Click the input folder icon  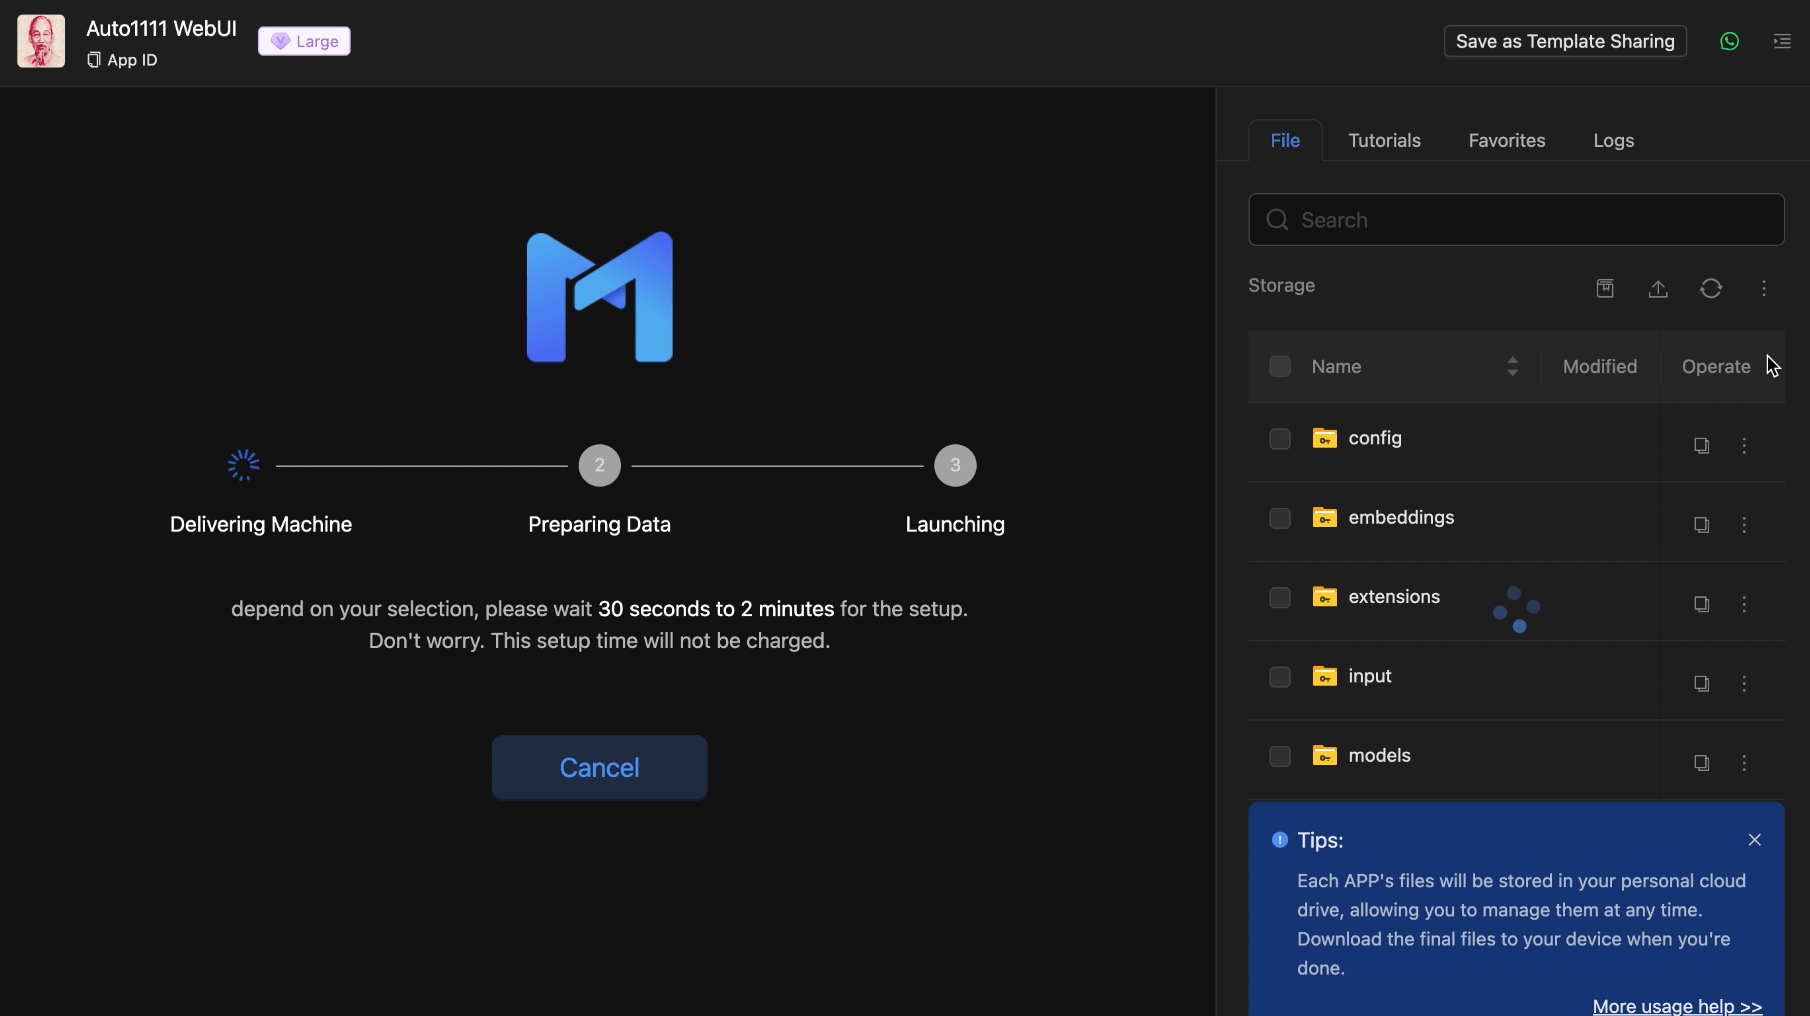(1325, 676)
